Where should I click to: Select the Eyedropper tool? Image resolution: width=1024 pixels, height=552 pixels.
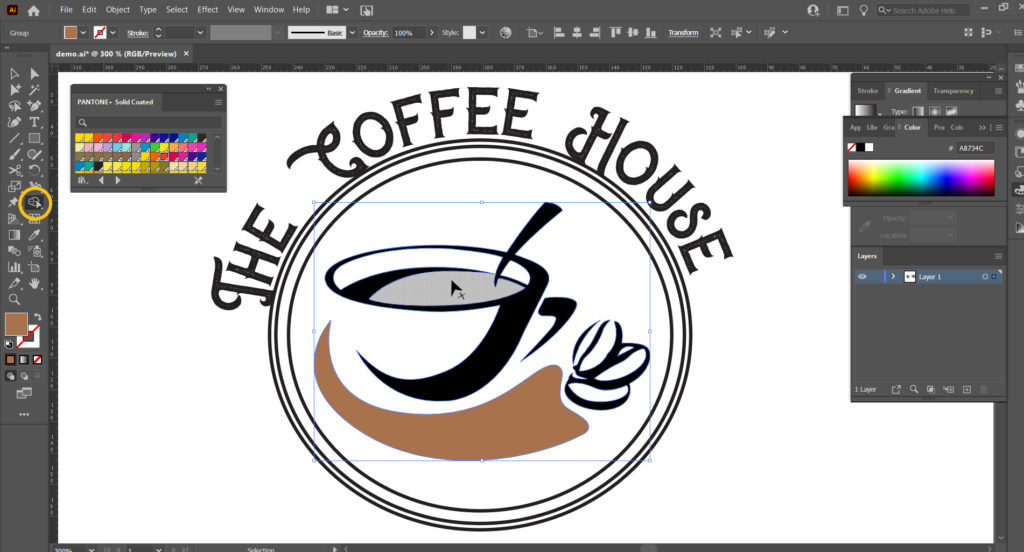[x=35, y=235]
